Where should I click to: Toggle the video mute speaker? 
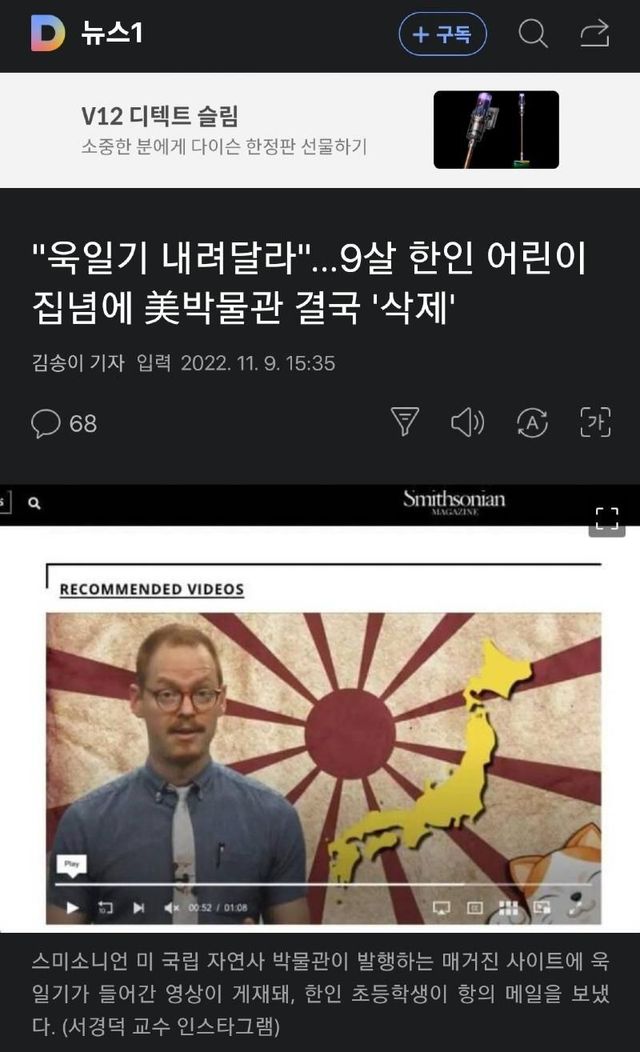[171, 907]
